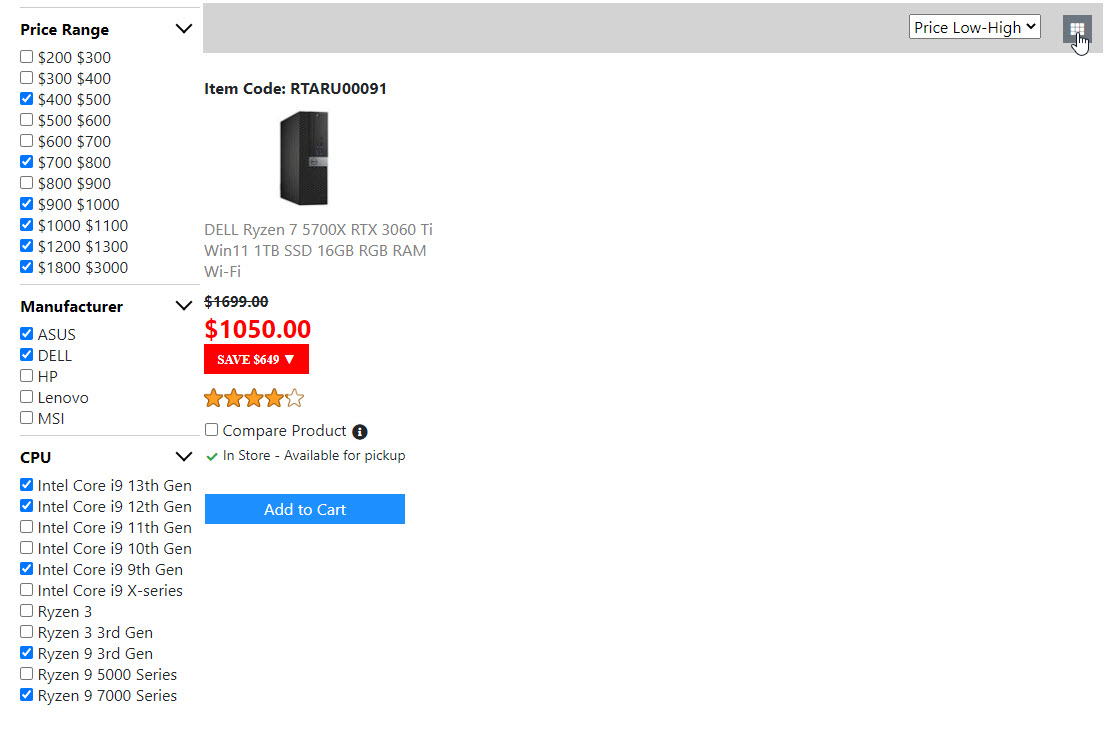Check the Lenovo manufacturer filter
The width and height of the screenshot is (1118, 743).
tap(27, 397)
